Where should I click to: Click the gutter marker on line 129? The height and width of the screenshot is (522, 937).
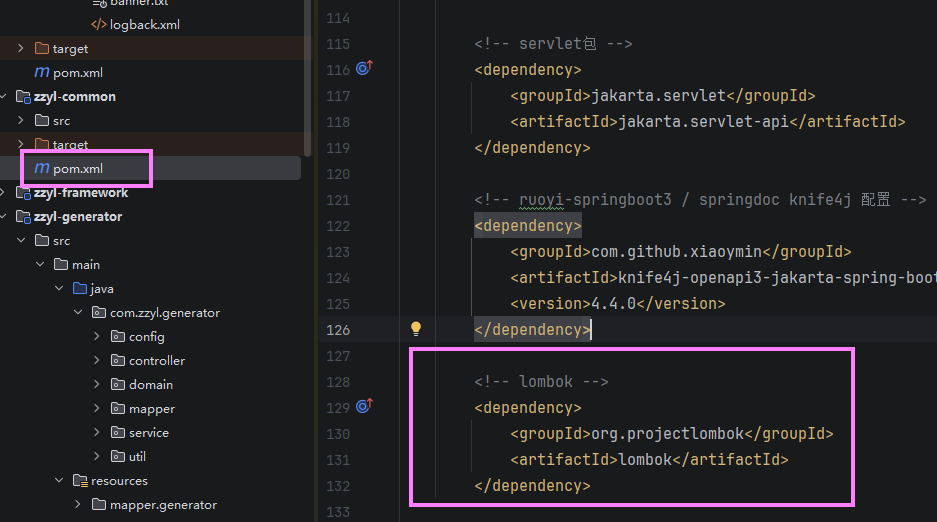pos(364,406)
